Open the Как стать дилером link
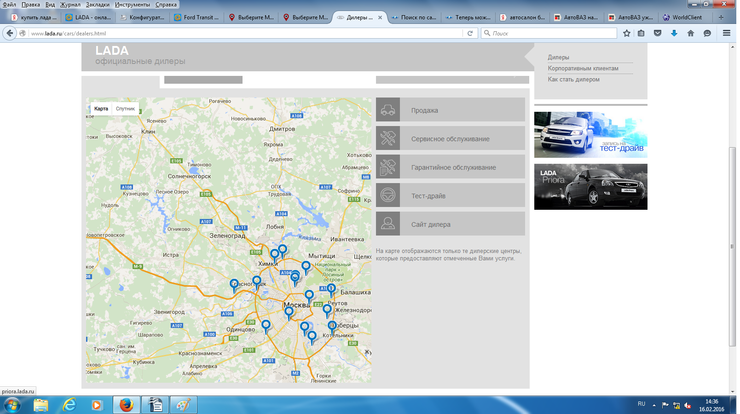740x414 pixels. tap(573, 79)
